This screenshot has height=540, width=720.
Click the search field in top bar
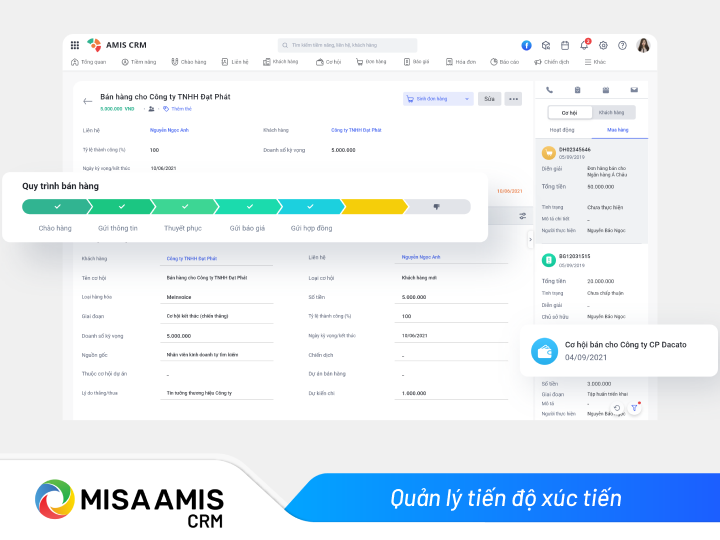(347, 45)
